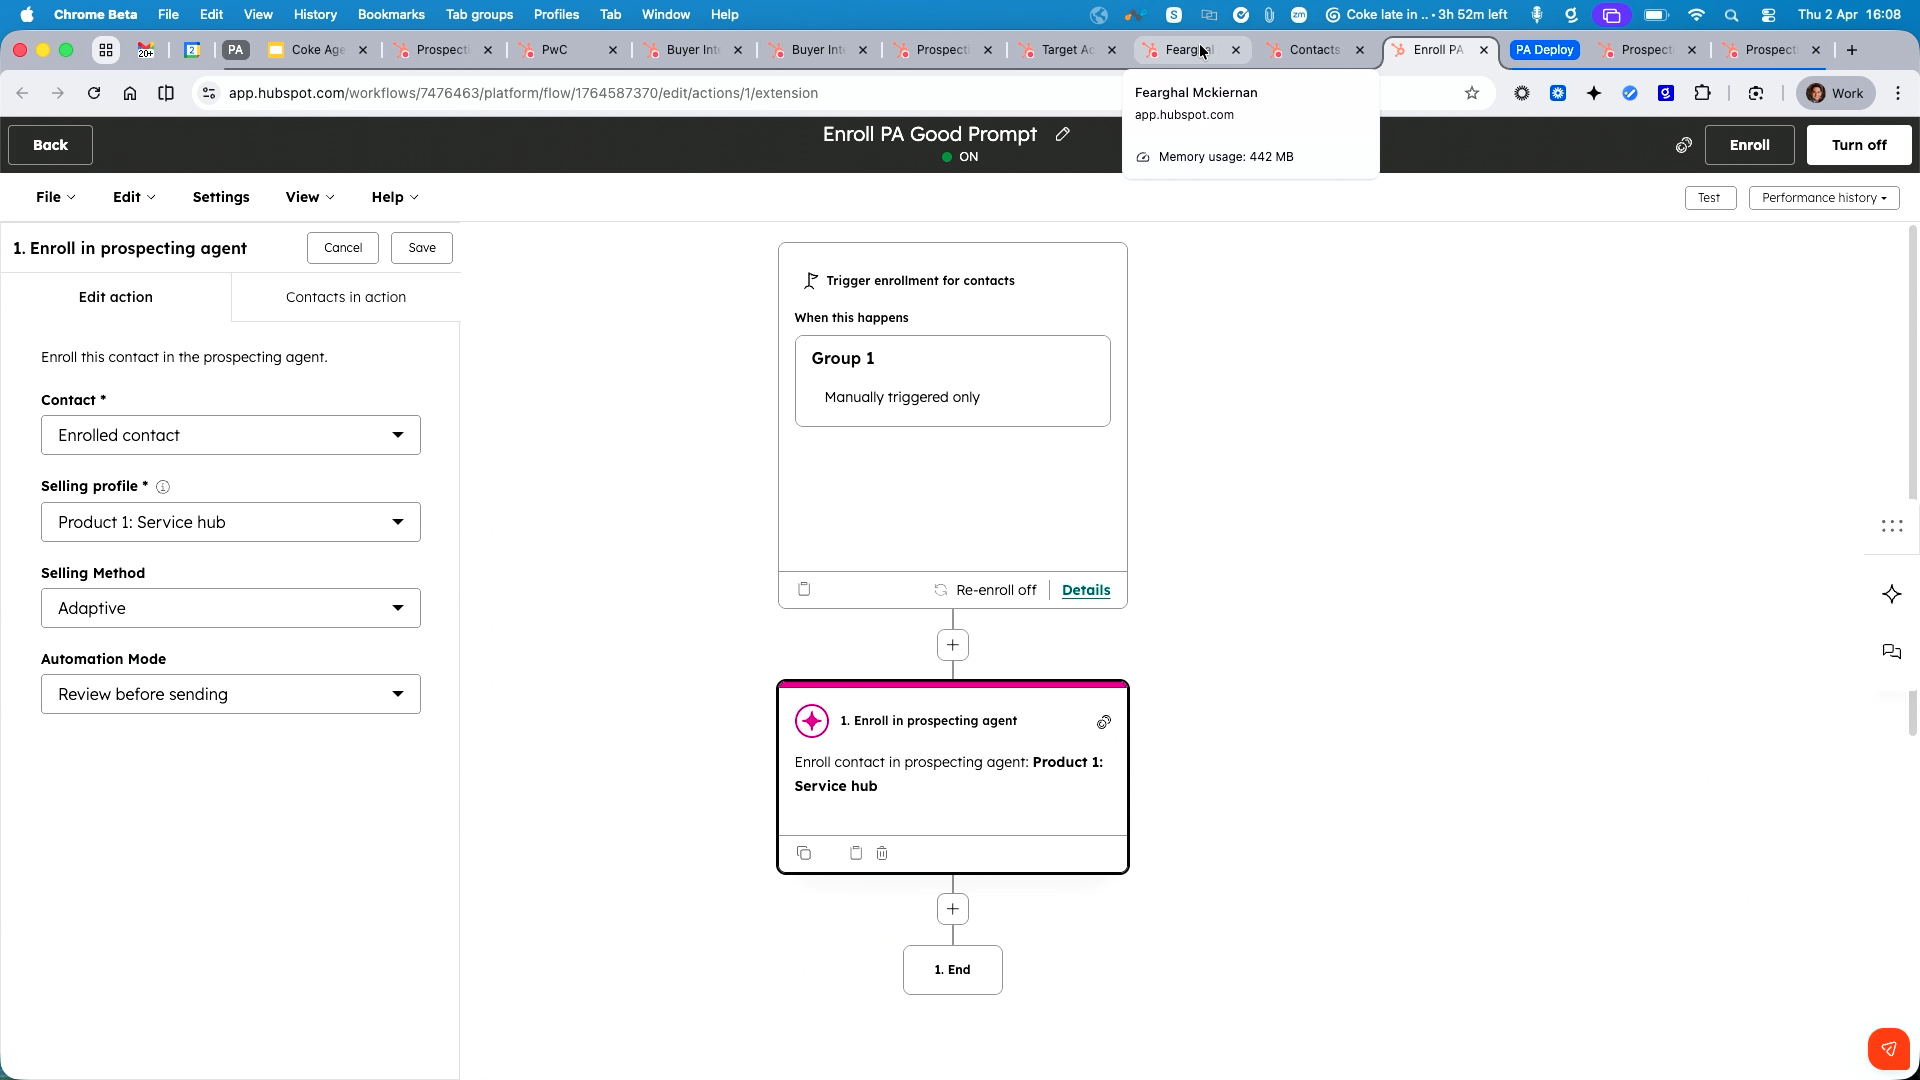Viewport: 1920px width, 1080px height.
Task: Expand the Performance history dropdown
Action: [1824, 198]
